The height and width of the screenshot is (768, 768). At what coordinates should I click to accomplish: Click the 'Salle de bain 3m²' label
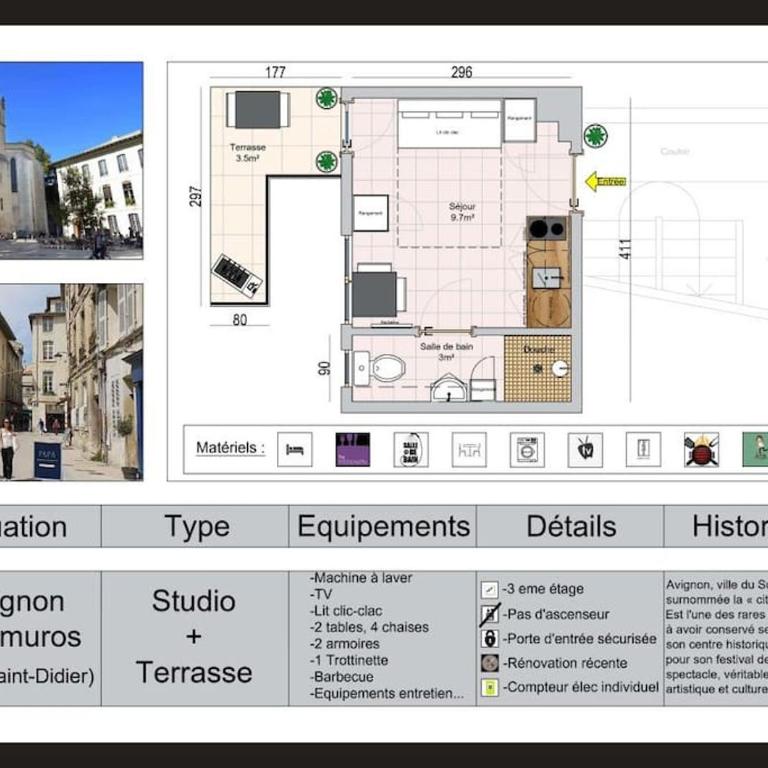446,352
